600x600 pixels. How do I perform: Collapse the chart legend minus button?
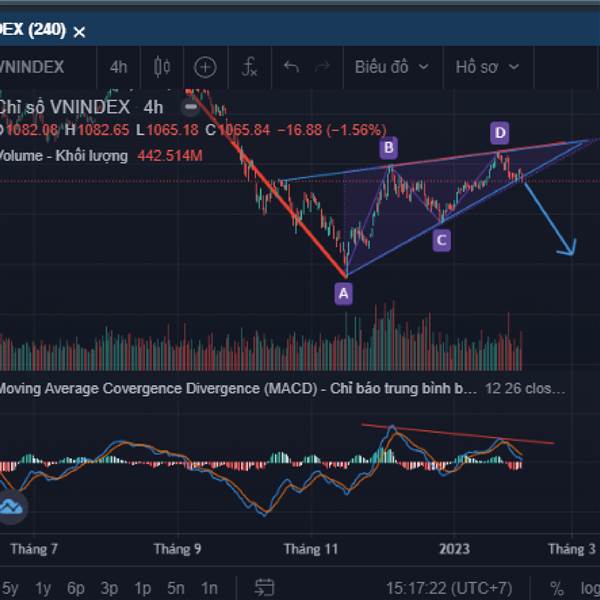[190, 106]
